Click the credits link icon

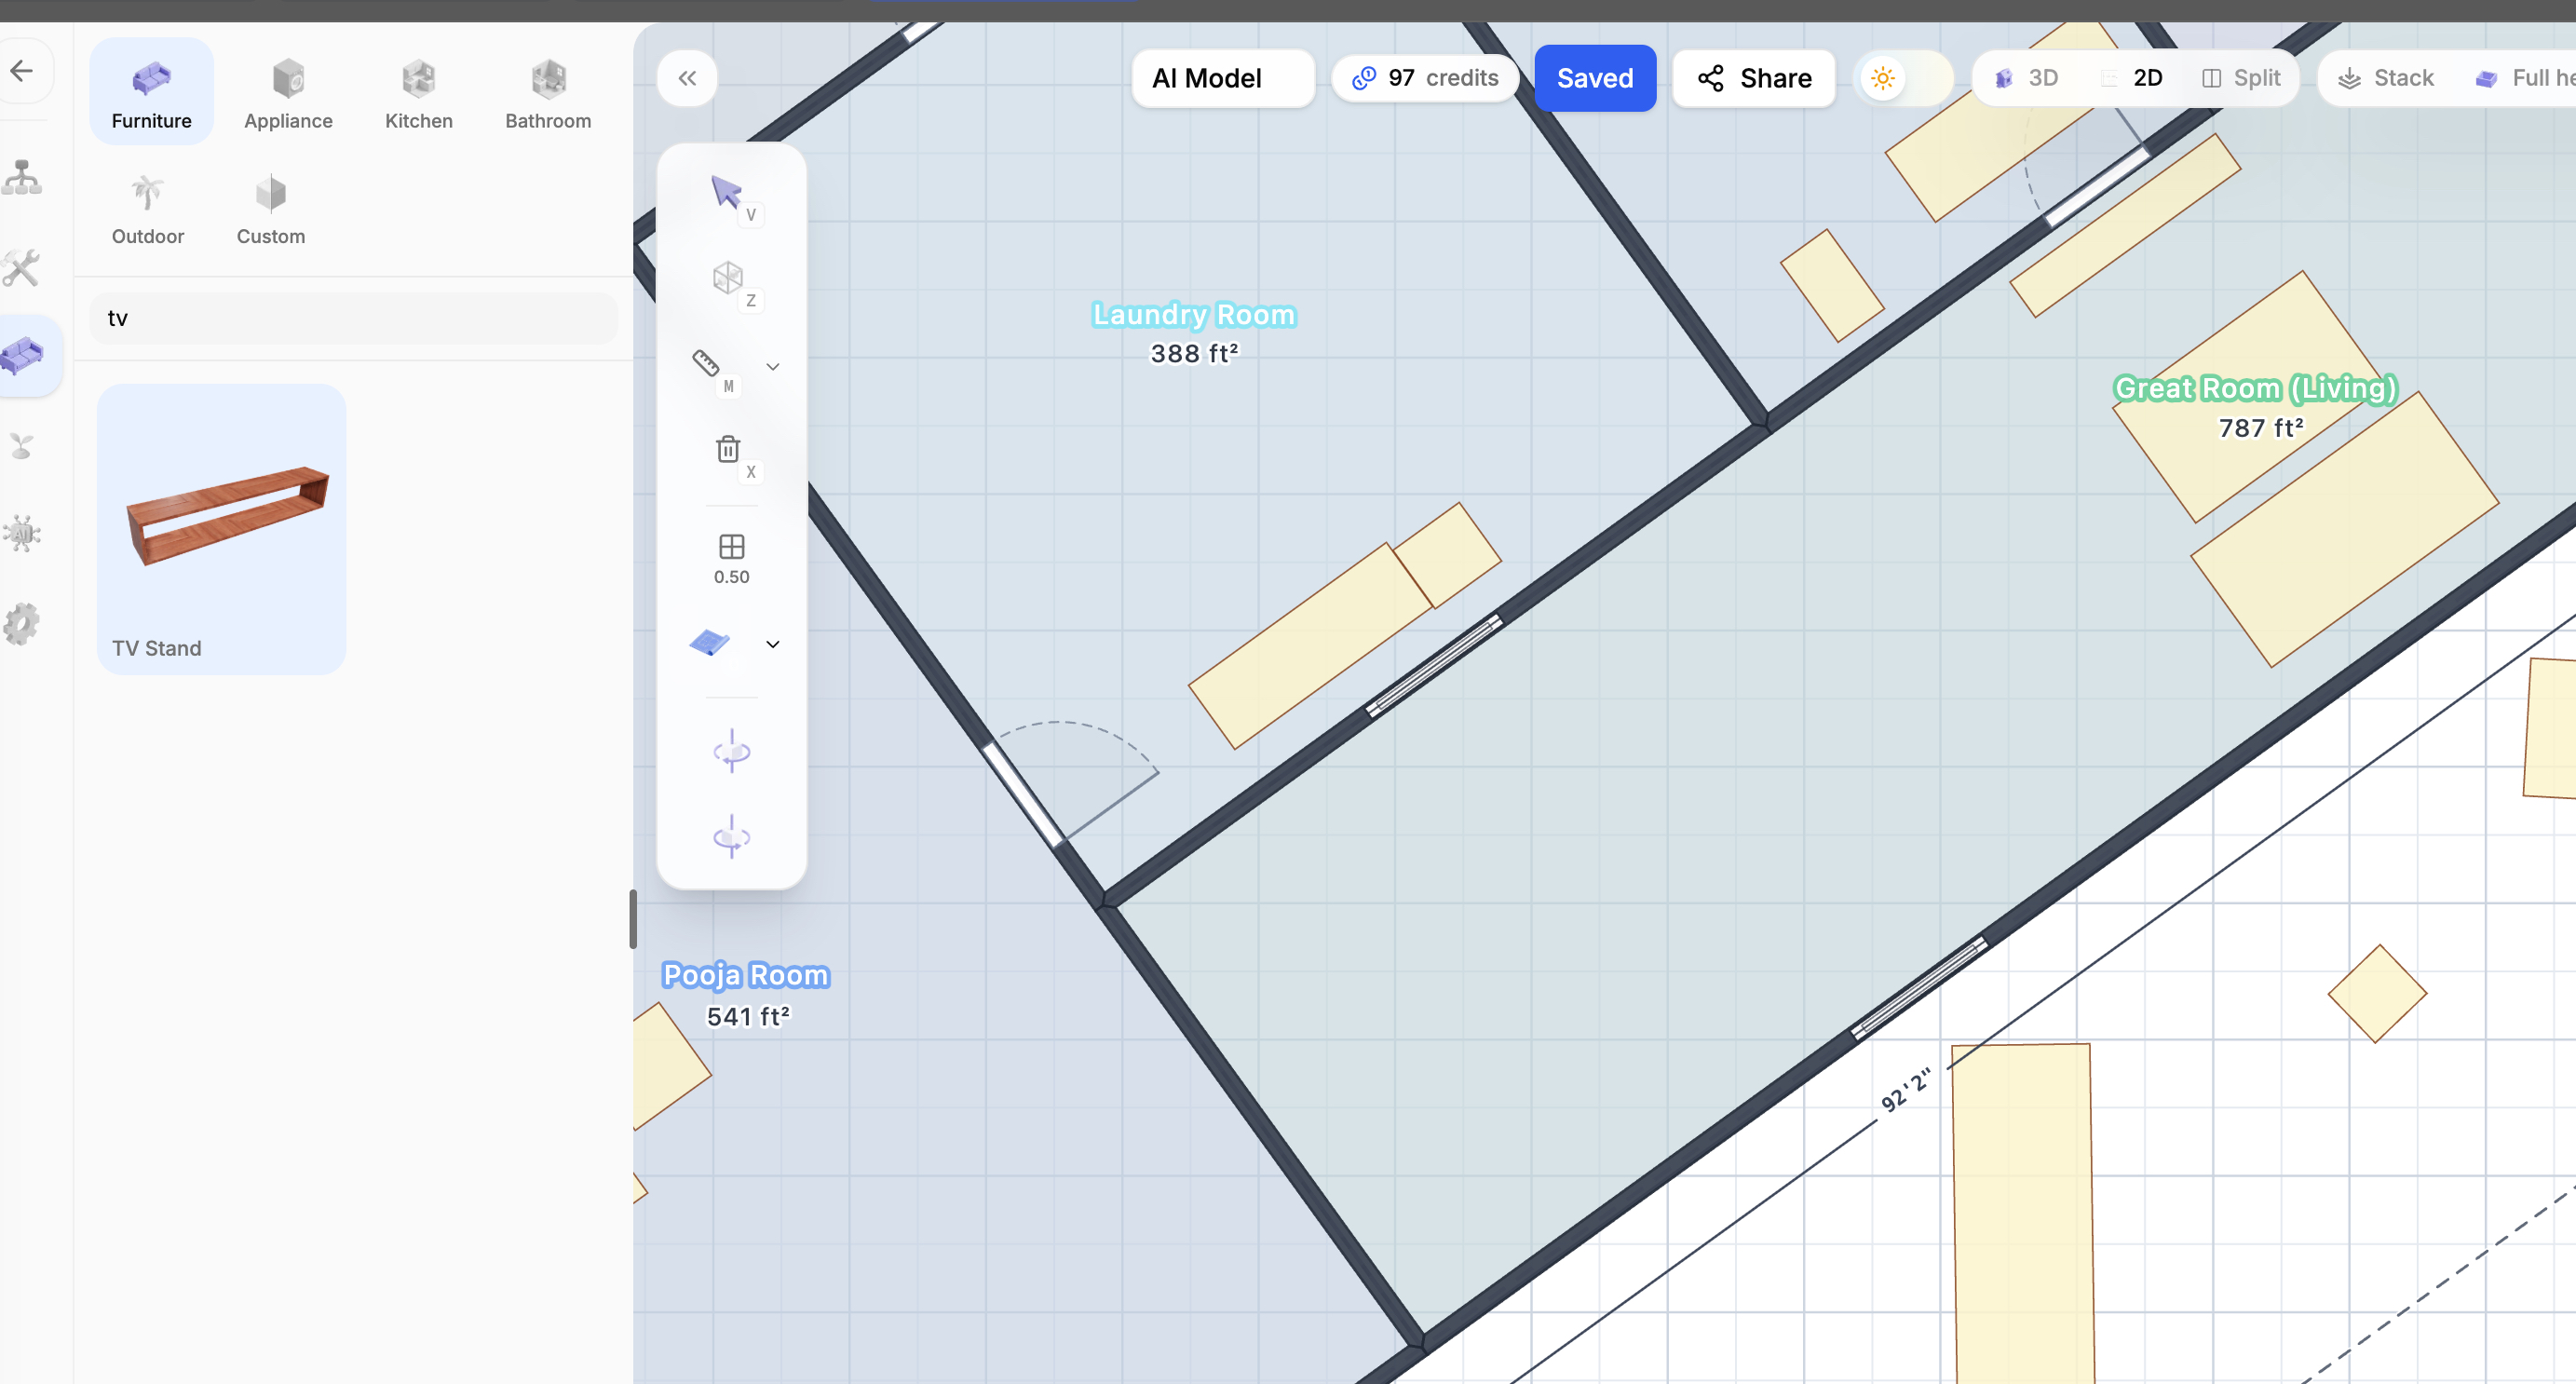tap(1364, 78)
